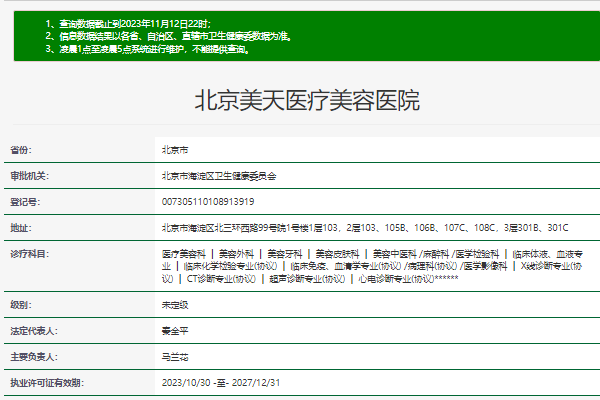The image size is (600, 400).
Task: Click the level value 未定级
Action: pyautogui.click(x=175, y=304)
